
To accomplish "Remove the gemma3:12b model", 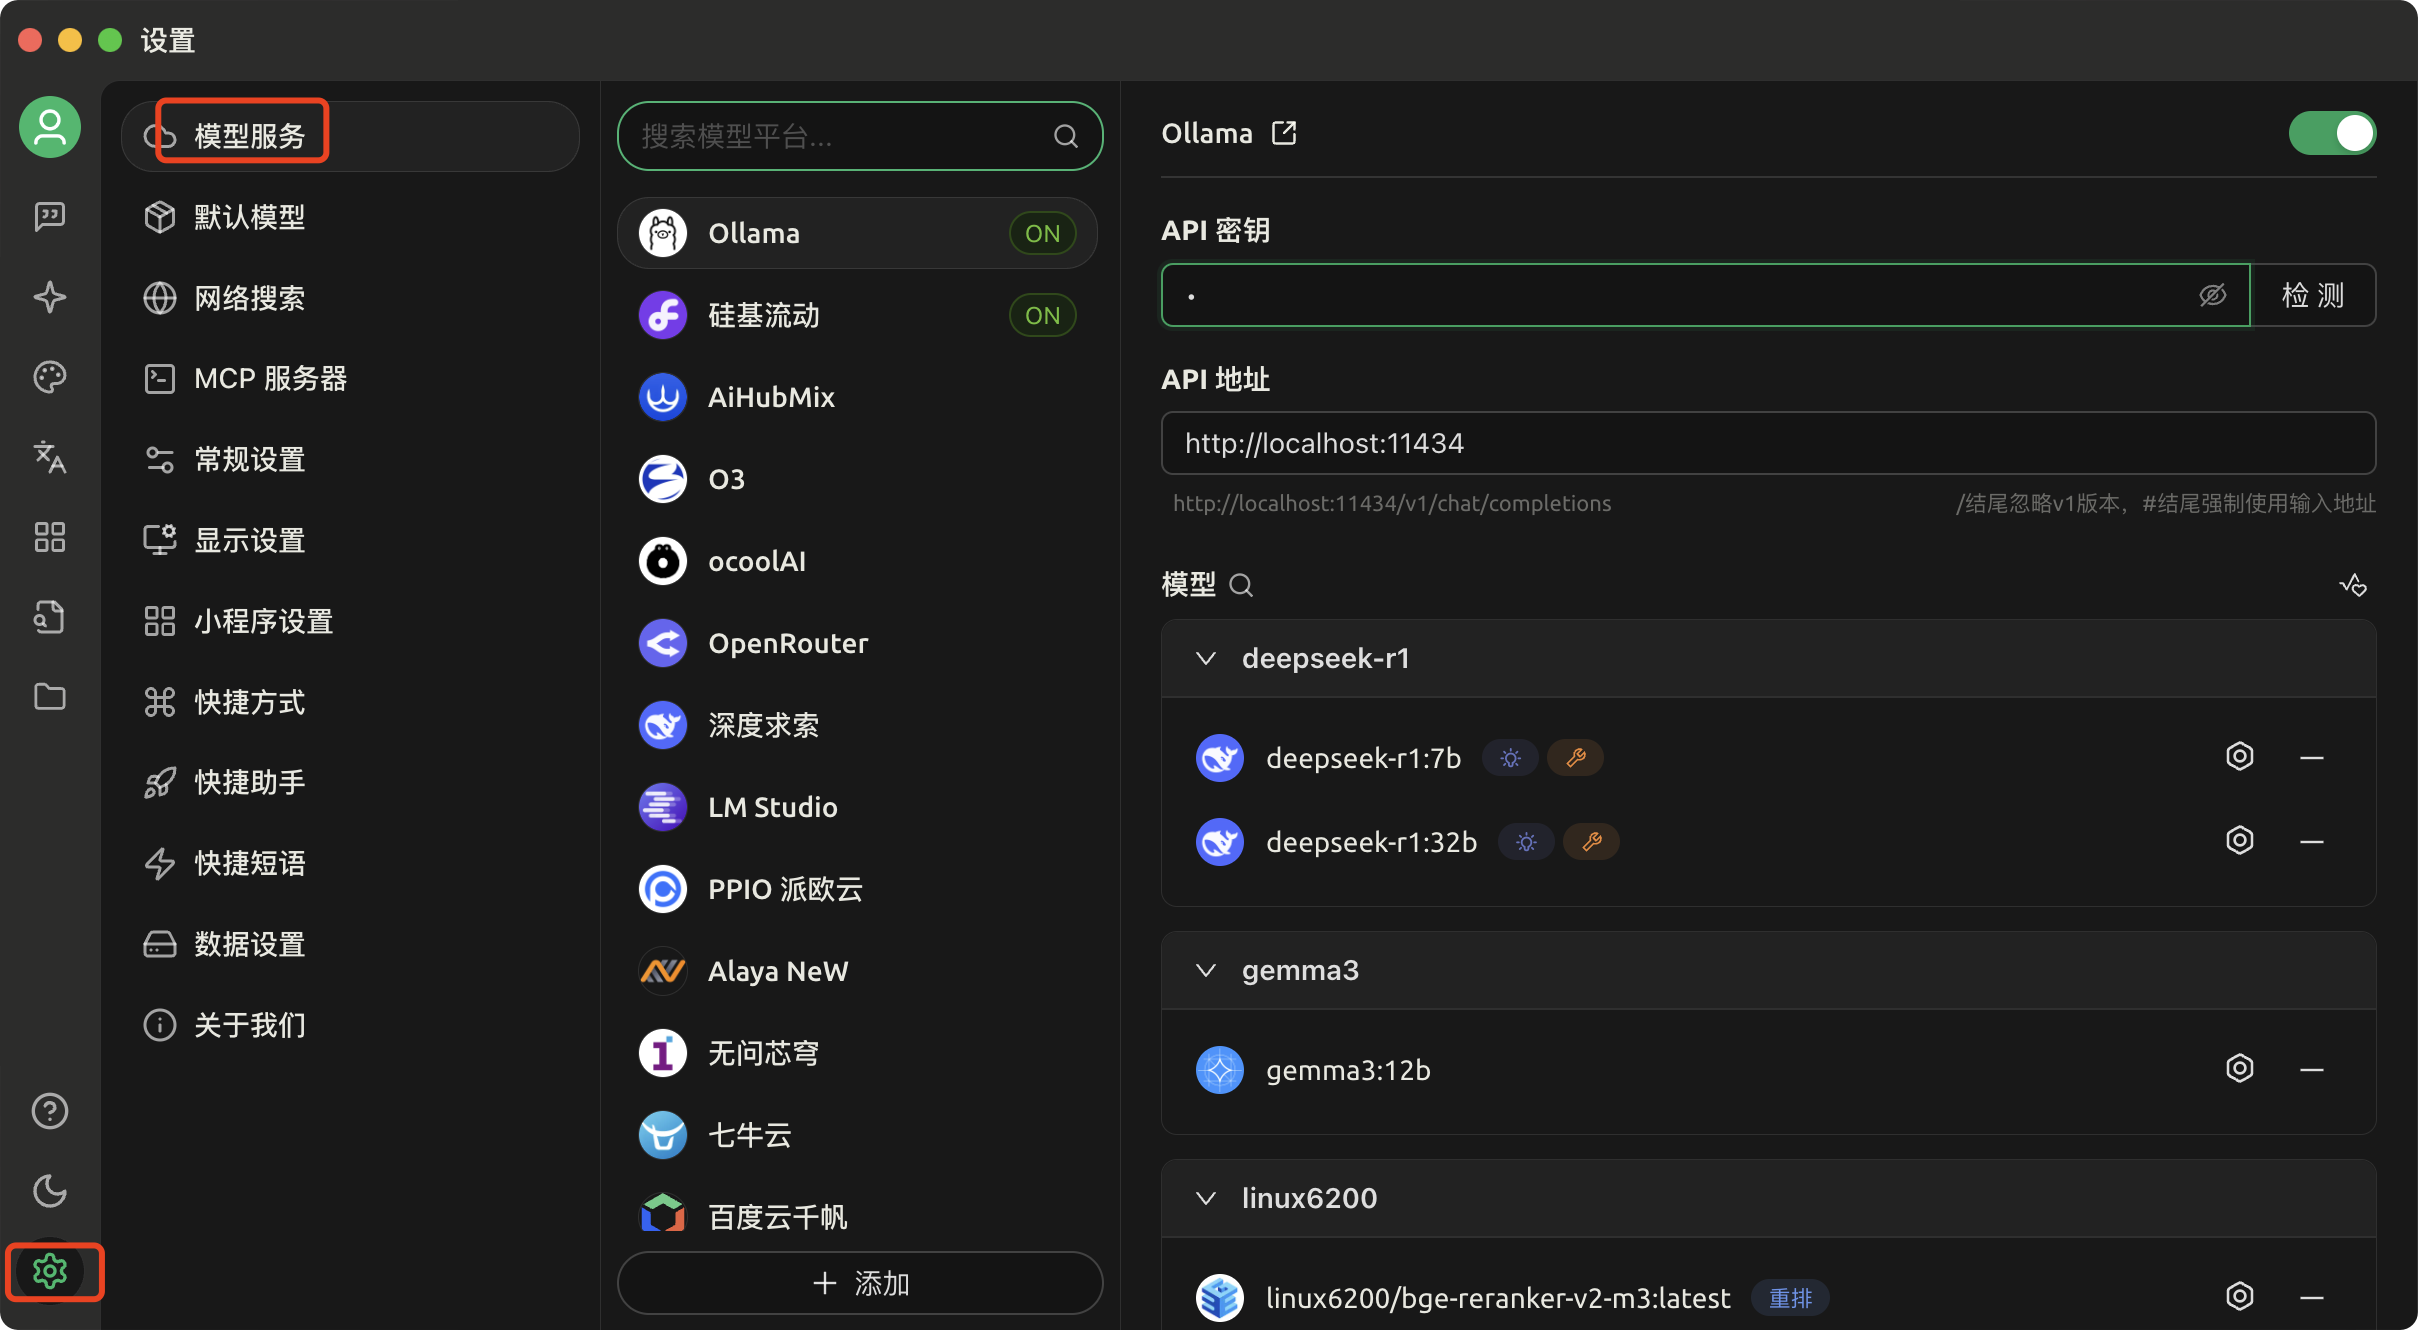I will 2312,1070.
